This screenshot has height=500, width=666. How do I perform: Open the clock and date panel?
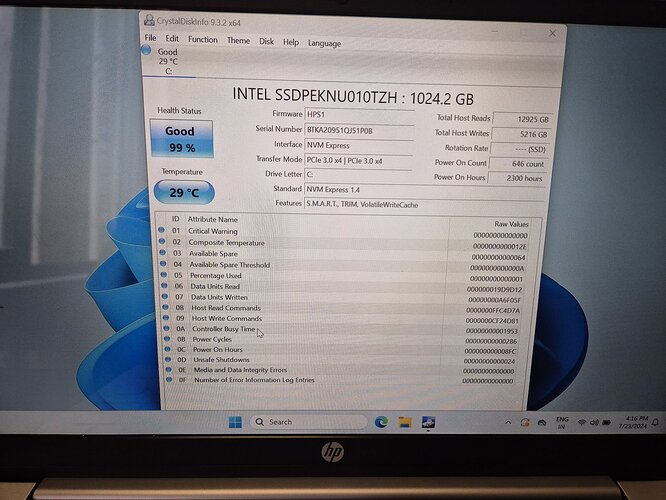[x=634, y=422]
